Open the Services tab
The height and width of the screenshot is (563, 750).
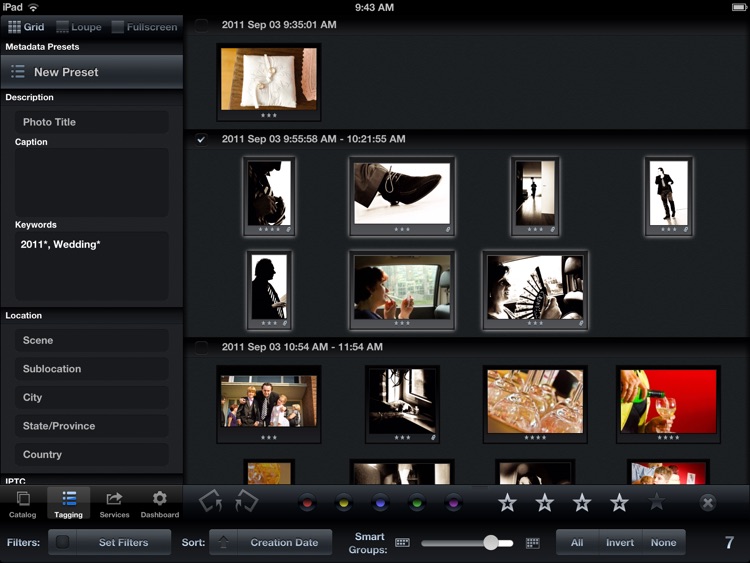click(x=114, y=504)
